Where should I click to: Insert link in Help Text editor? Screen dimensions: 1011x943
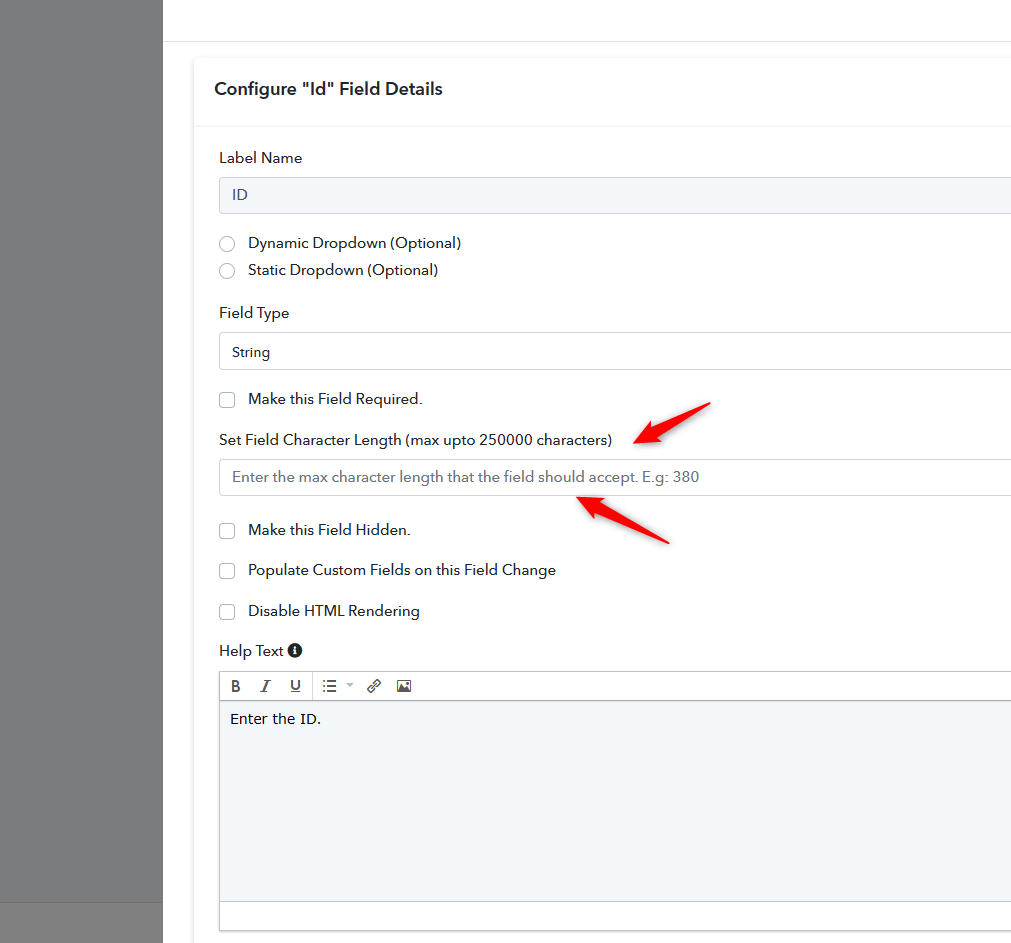click(x=374, y=686)
